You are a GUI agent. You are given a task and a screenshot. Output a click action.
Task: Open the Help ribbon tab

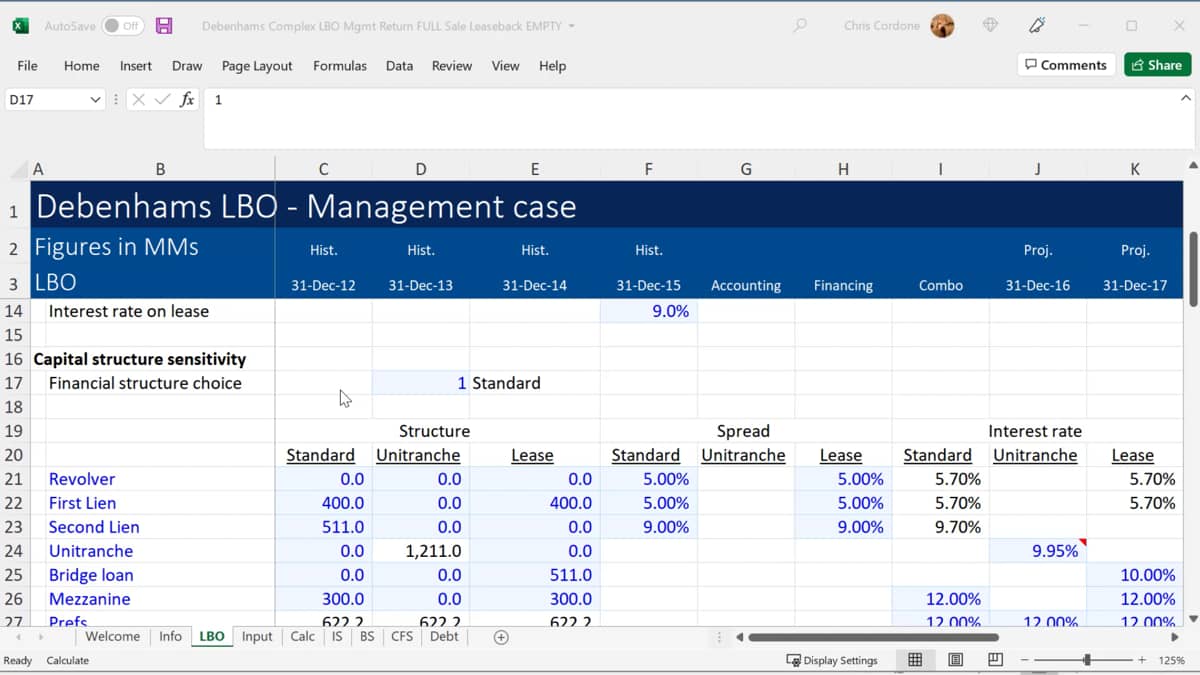tap(552, 66)
